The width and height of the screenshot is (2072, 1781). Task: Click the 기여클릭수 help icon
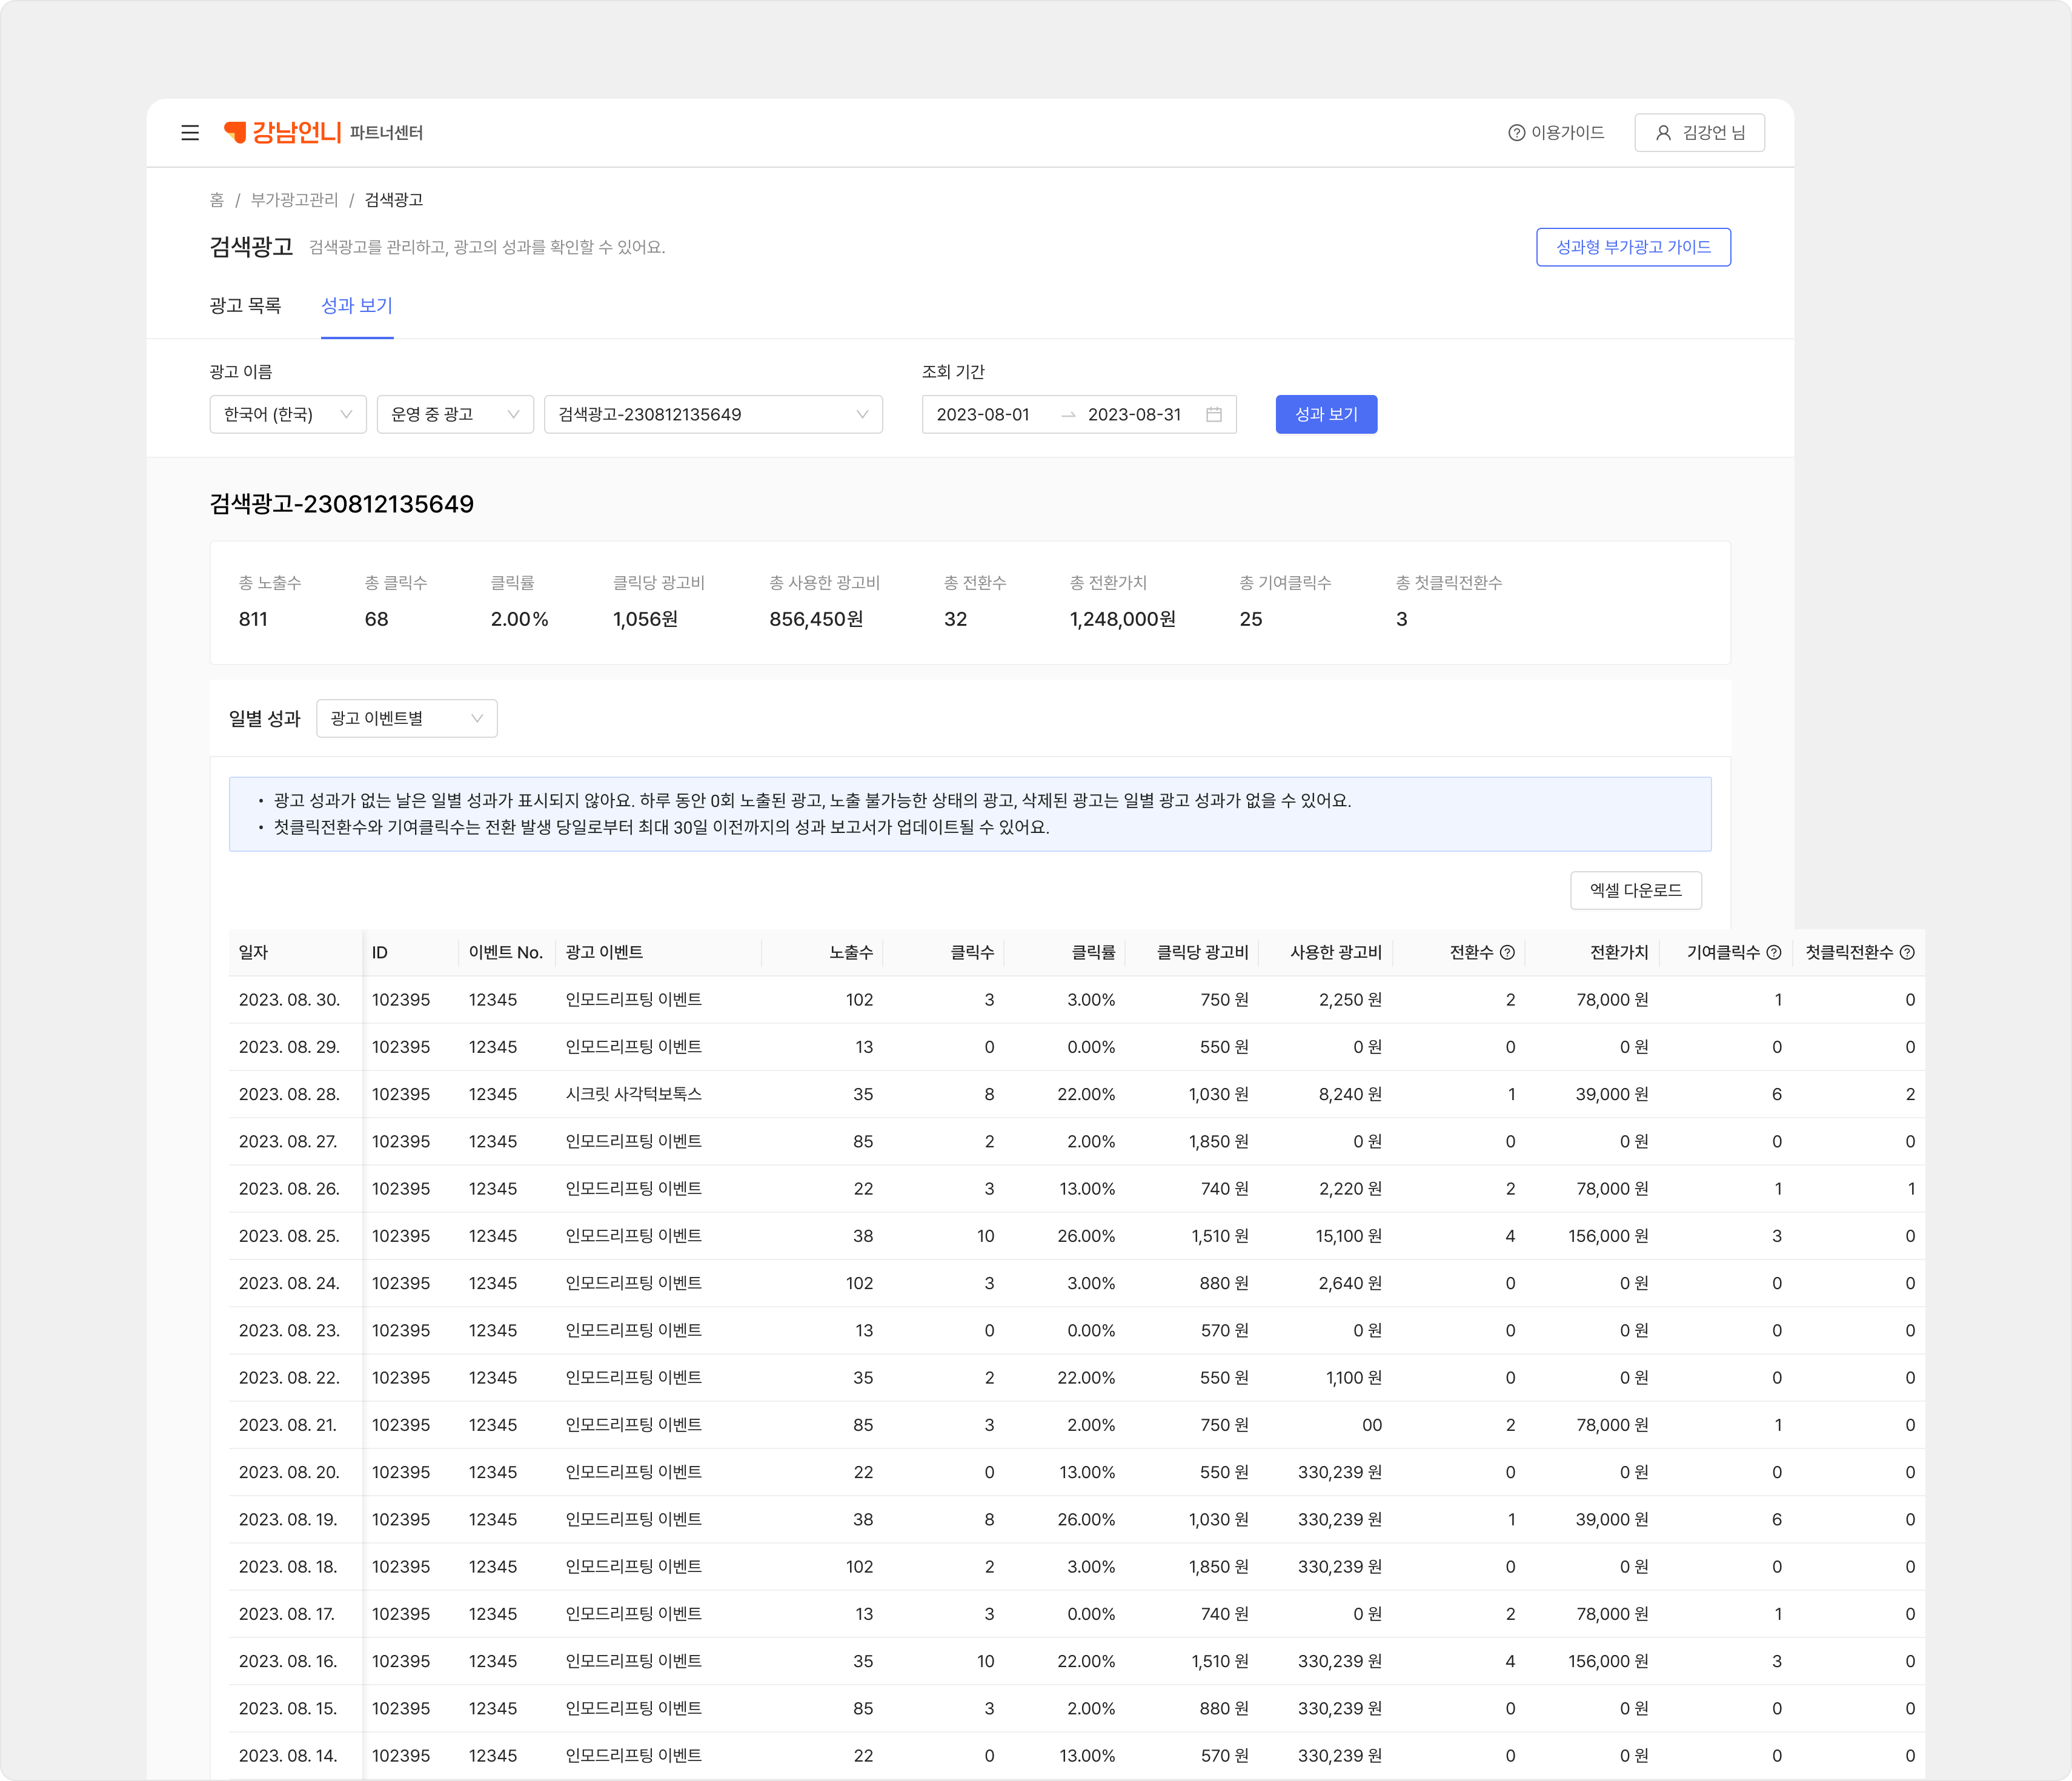pos(1773,952)
